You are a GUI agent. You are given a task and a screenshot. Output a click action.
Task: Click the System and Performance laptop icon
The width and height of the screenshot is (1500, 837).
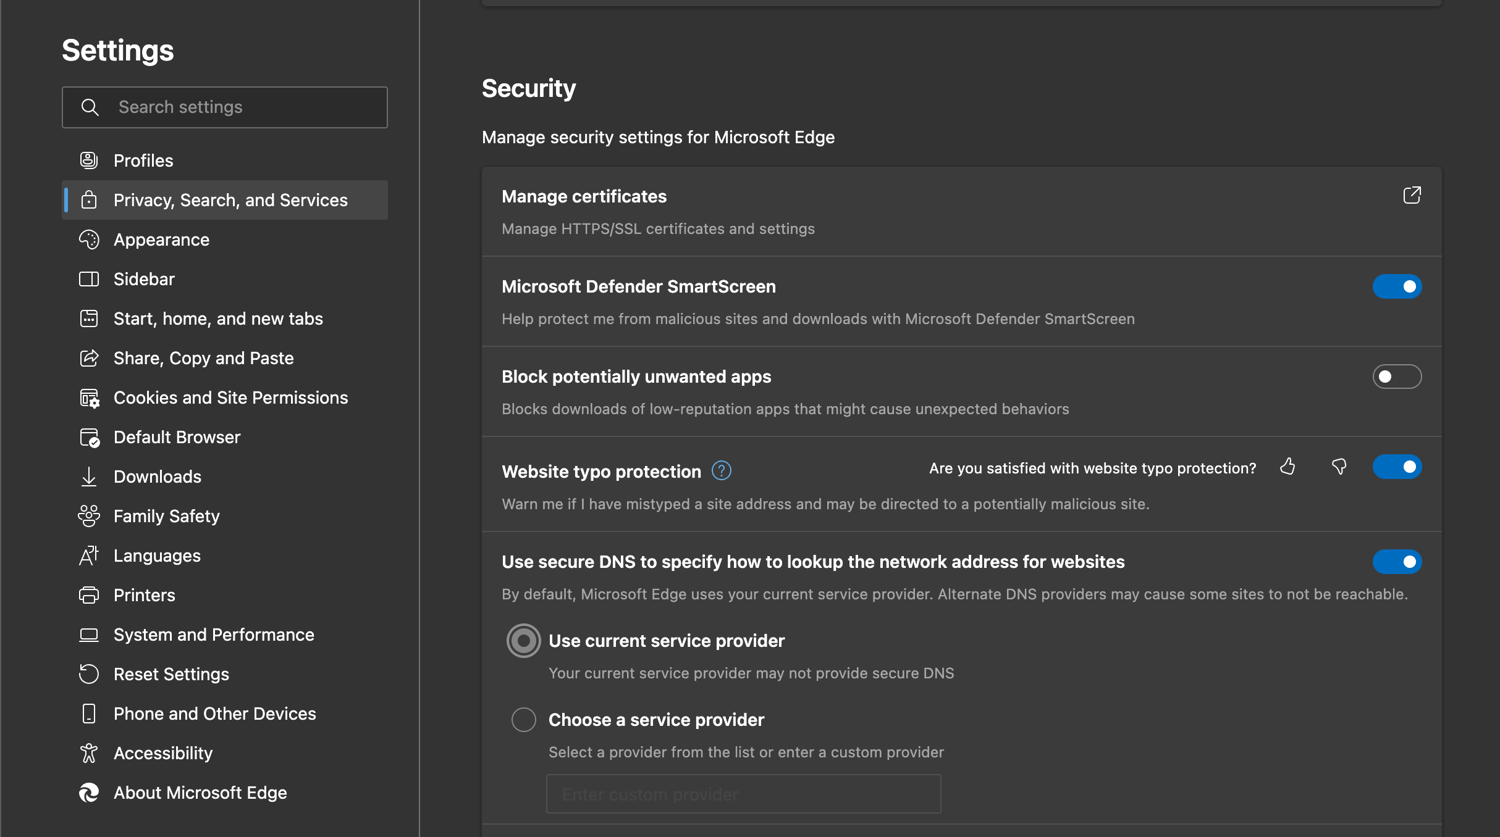89,635
